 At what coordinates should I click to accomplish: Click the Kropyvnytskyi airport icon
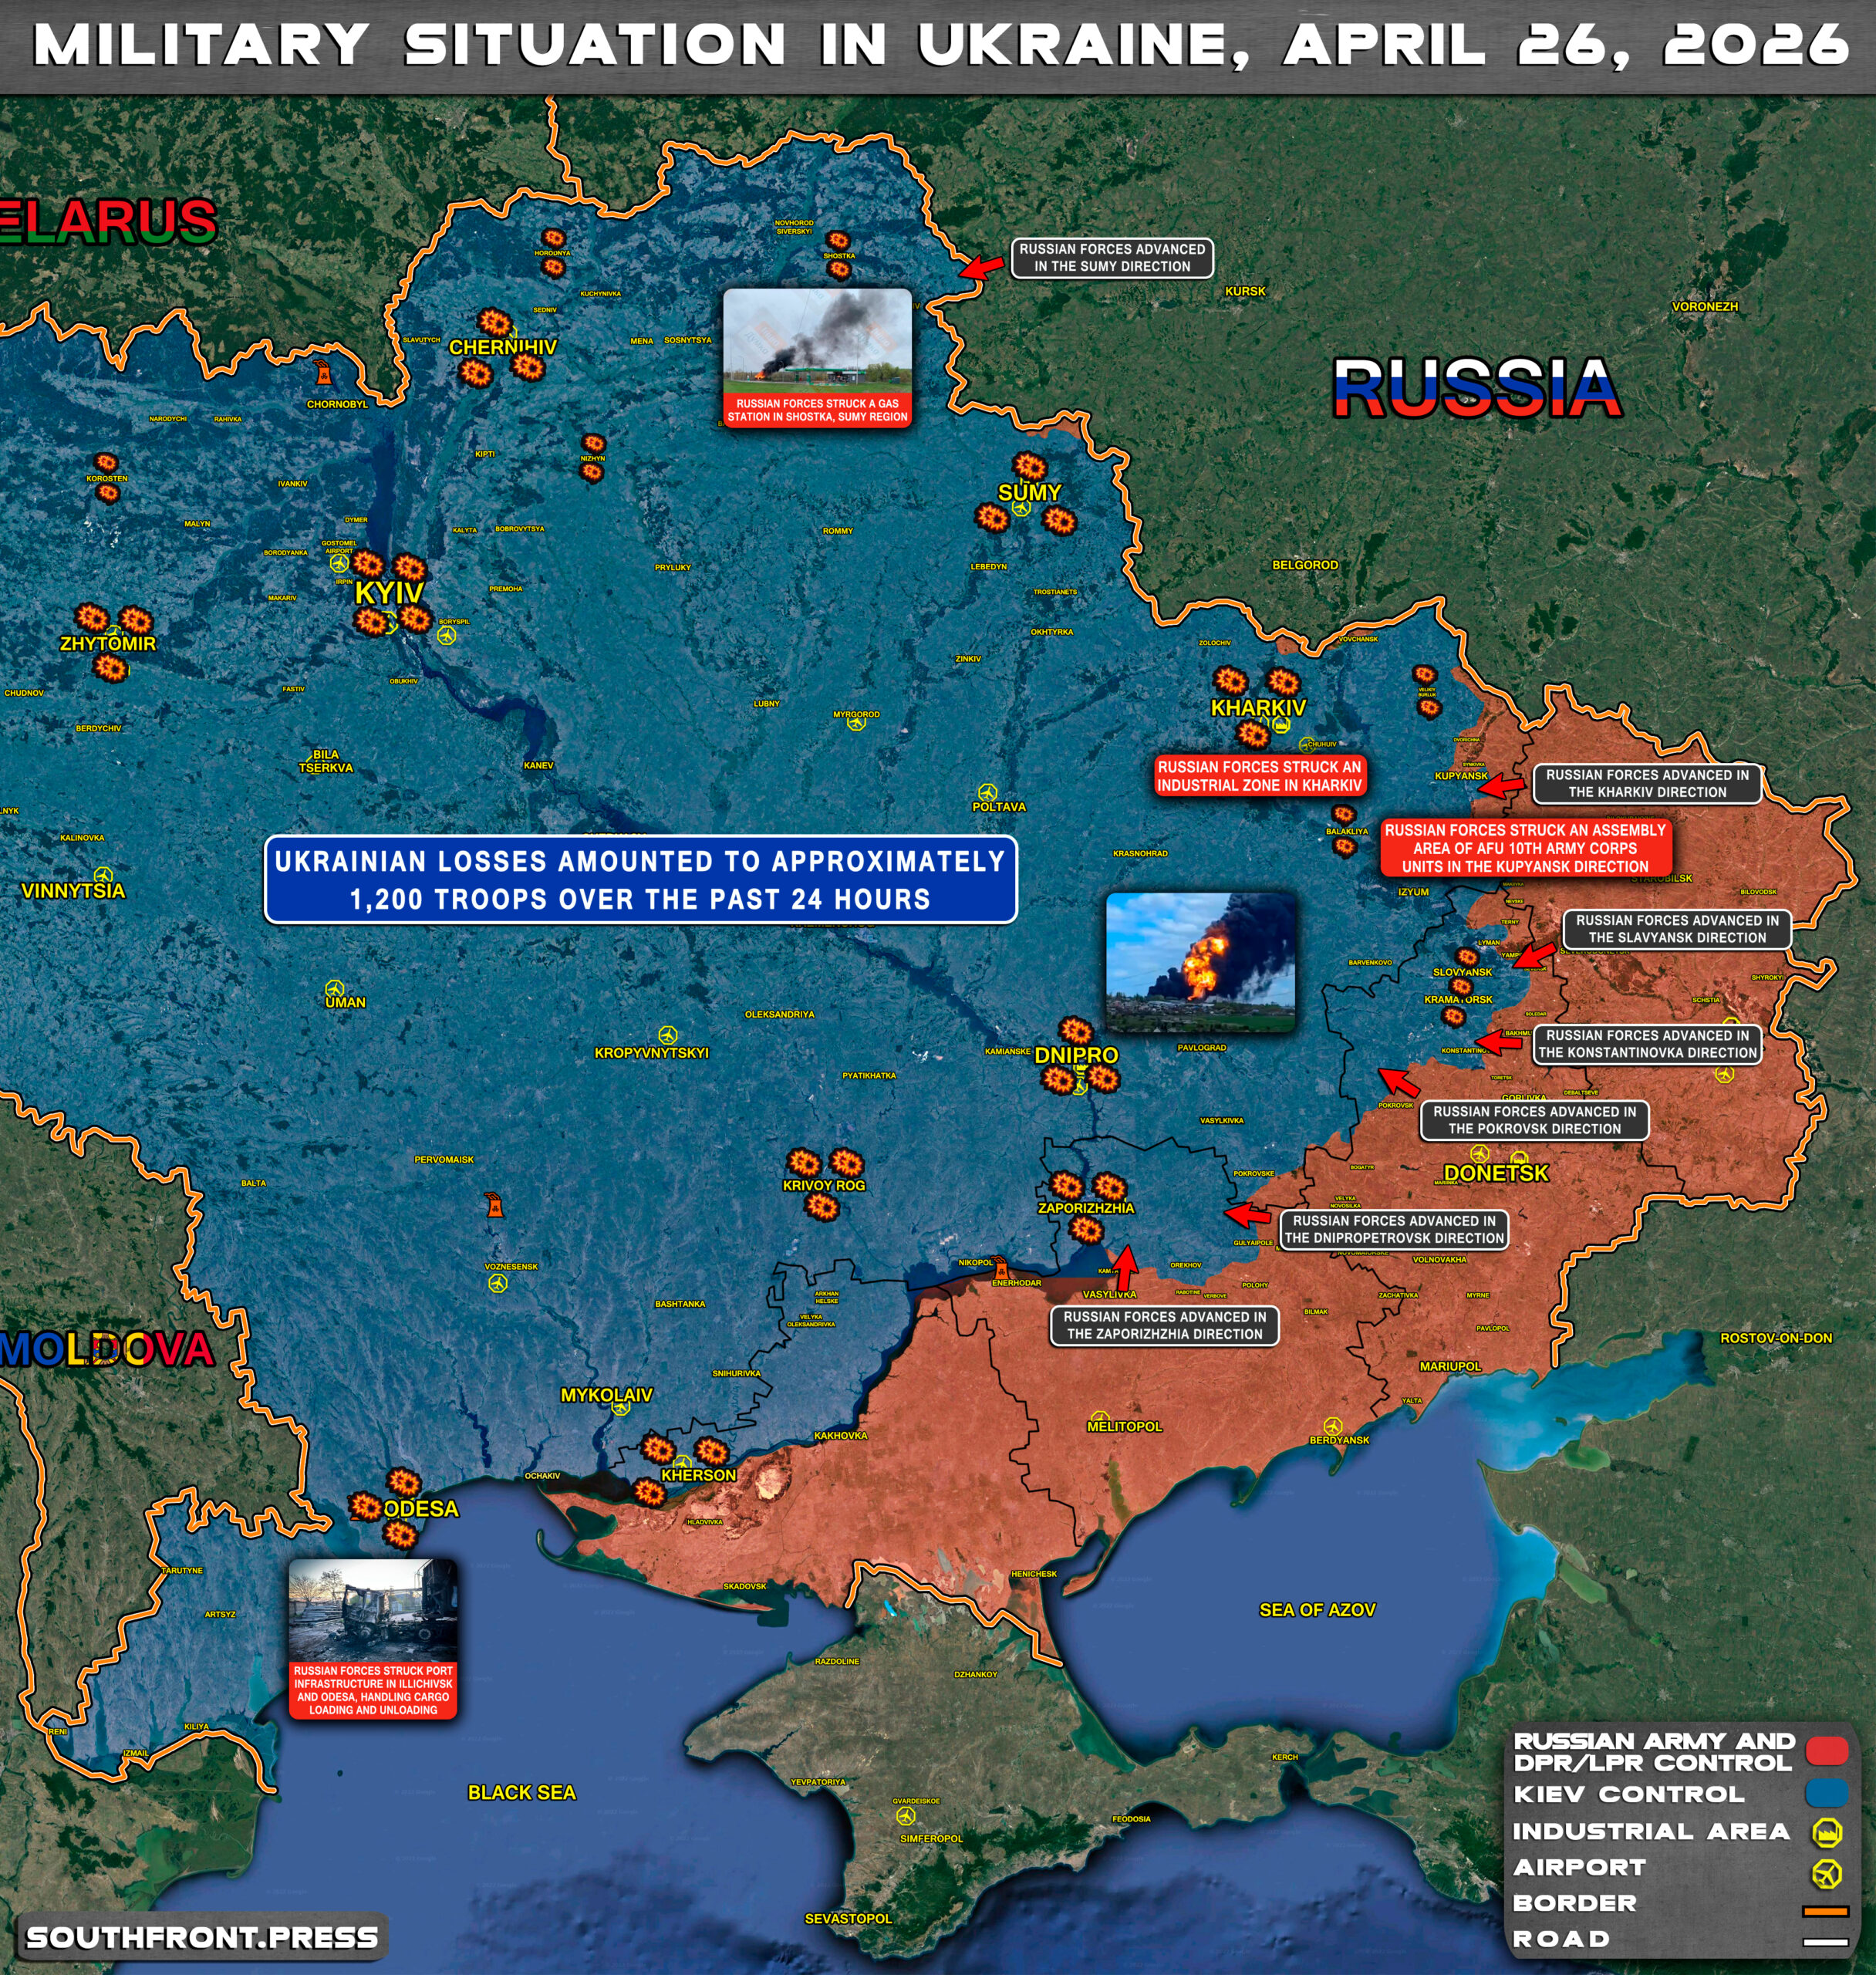pos(667,1035)
